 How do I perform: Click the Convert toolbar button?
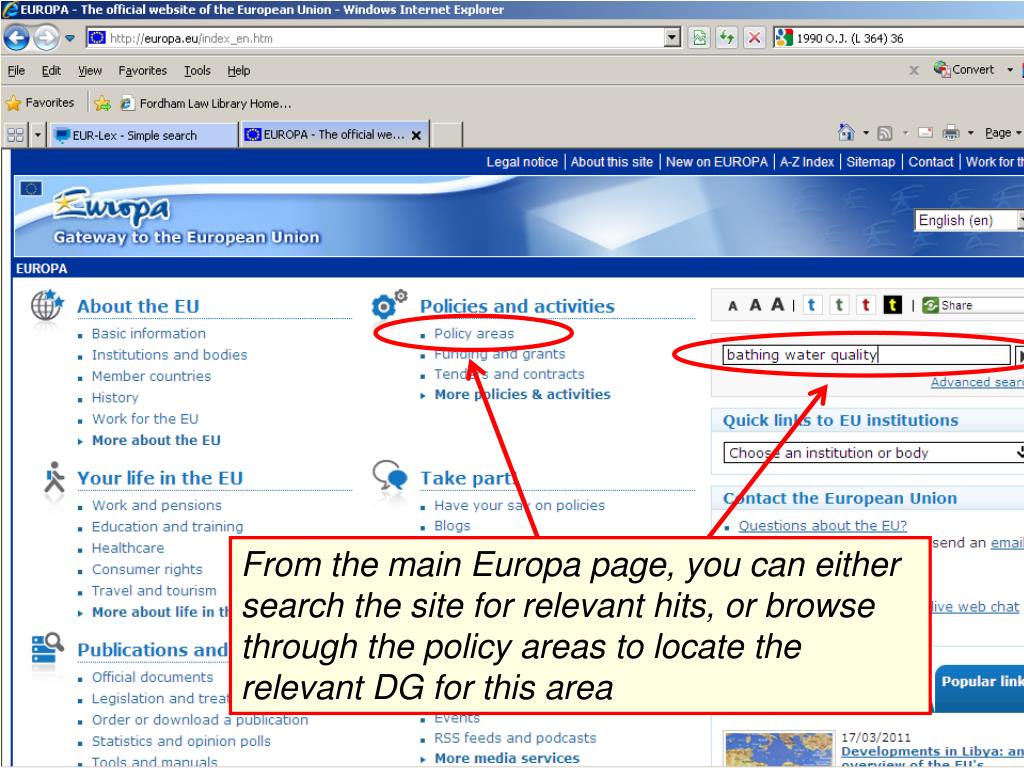tap(964, 69)
